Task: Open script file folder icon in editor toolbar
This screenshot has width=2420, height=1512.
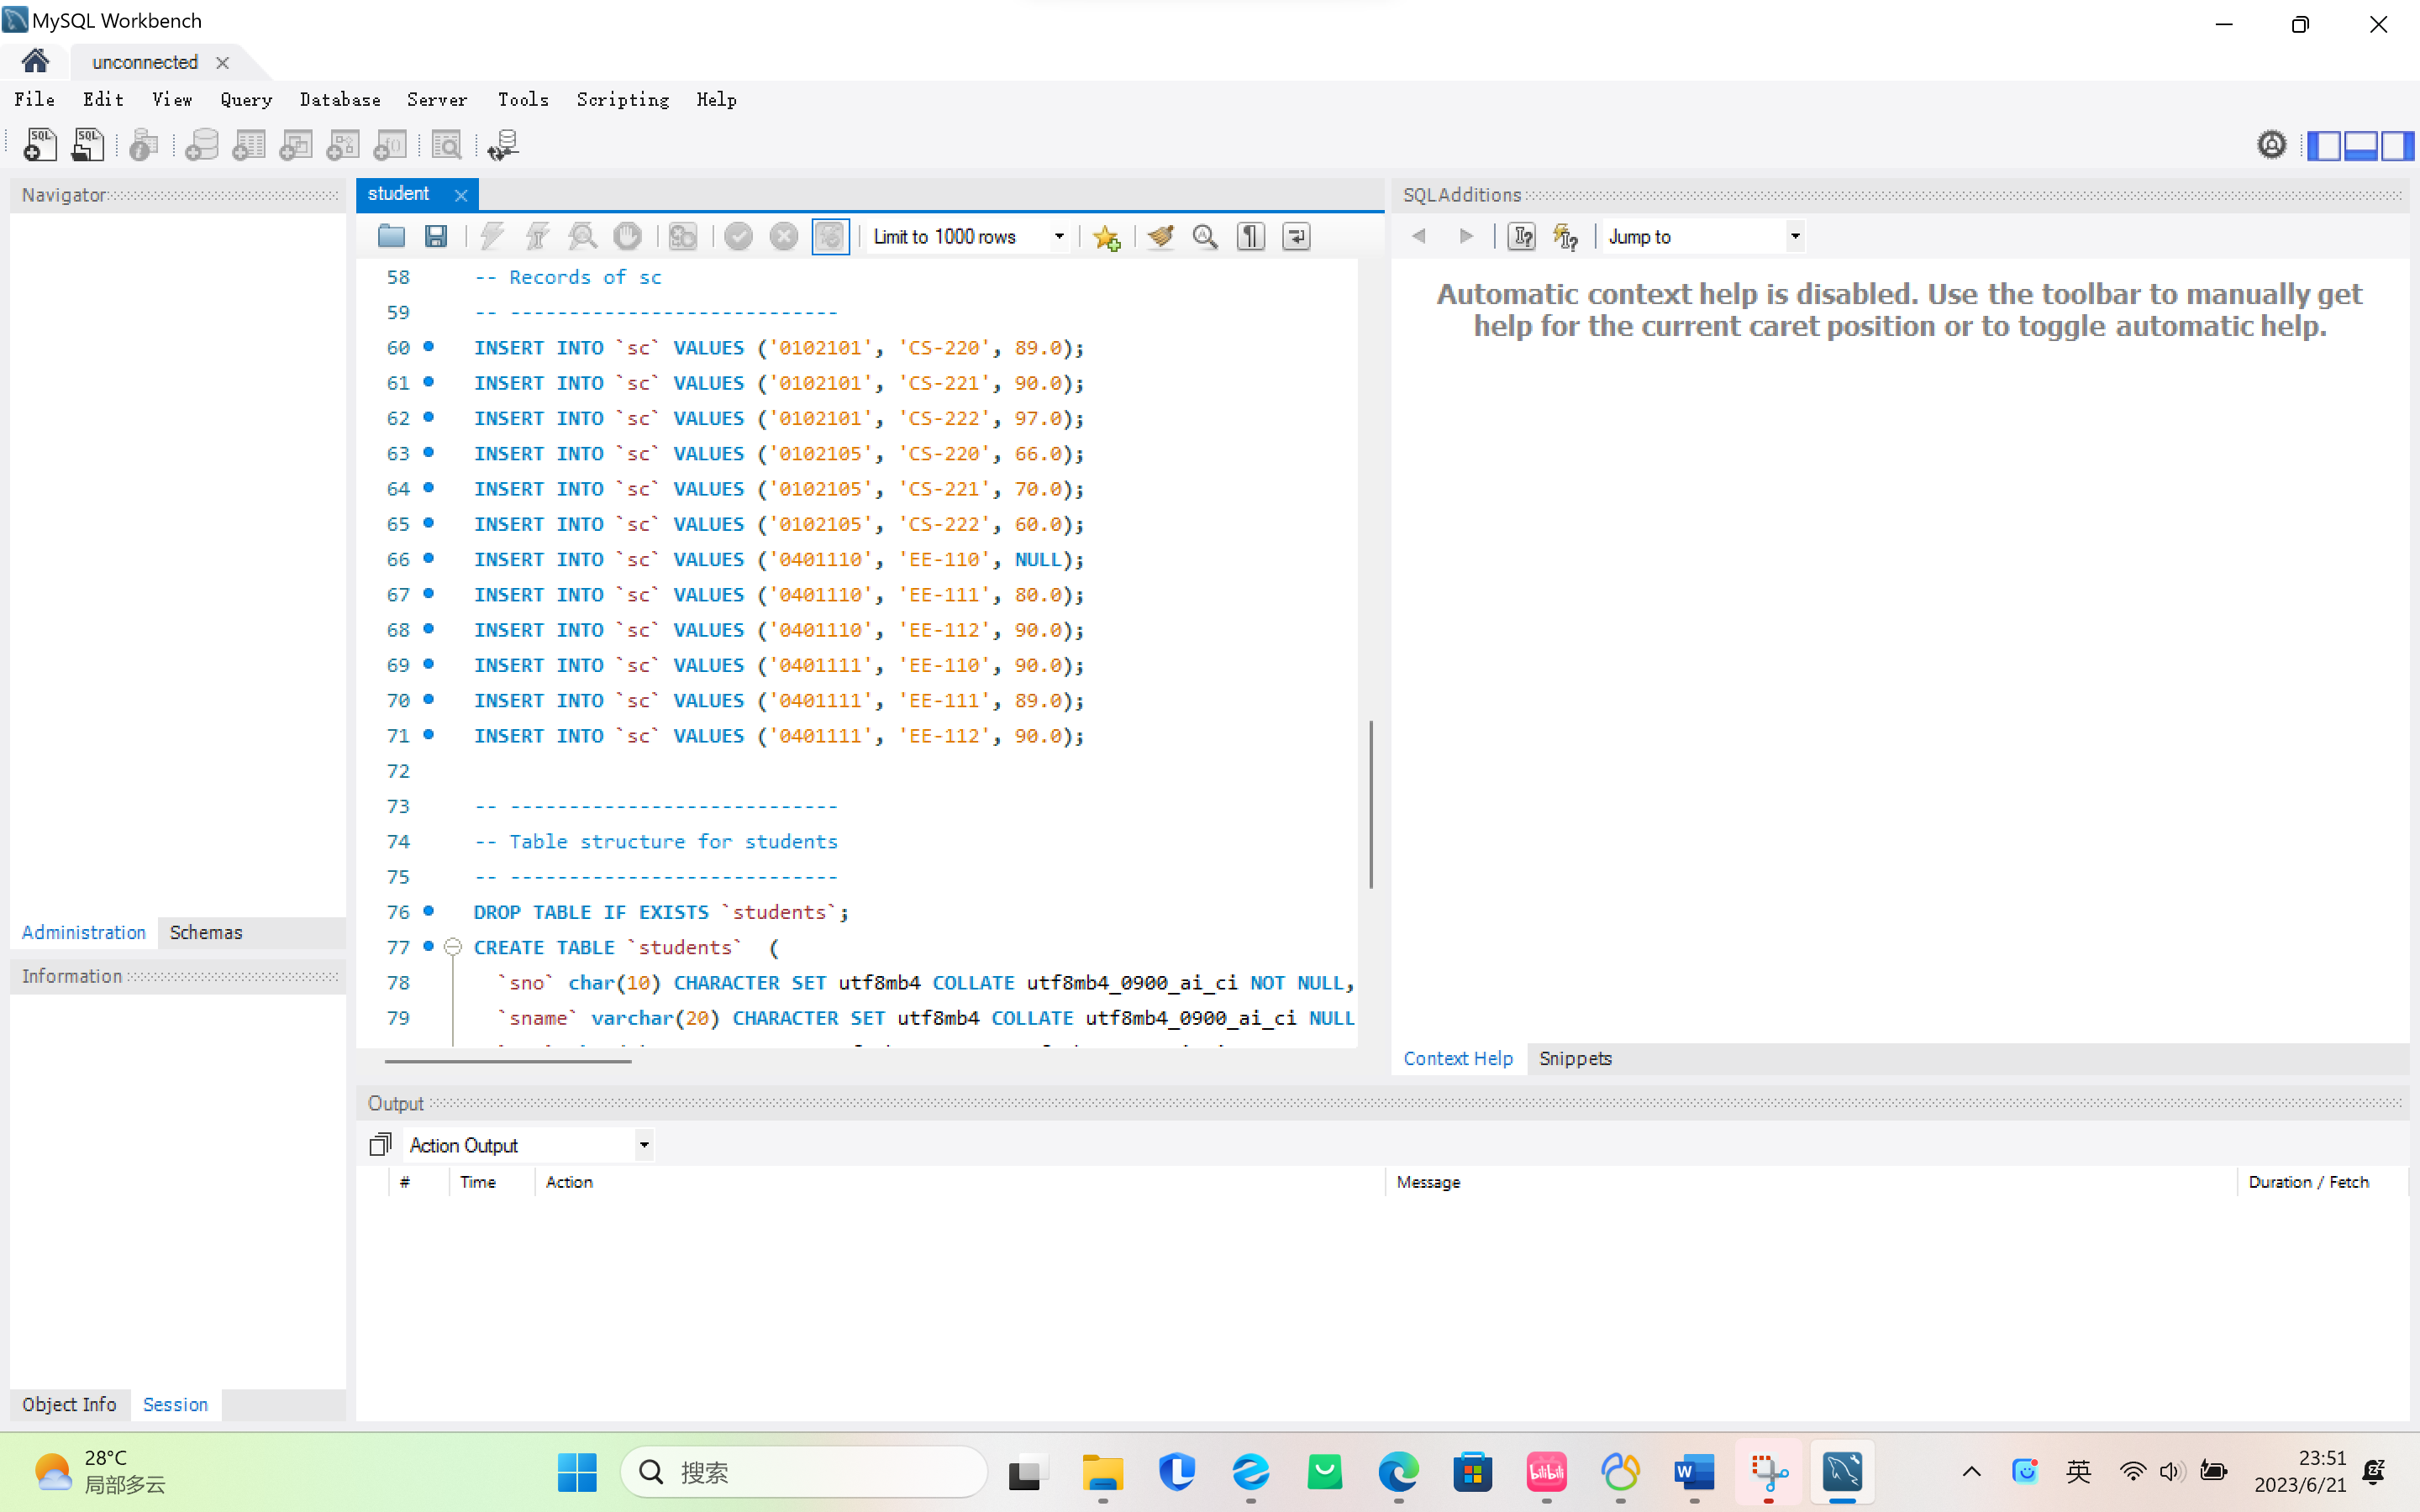Action: 391,236
